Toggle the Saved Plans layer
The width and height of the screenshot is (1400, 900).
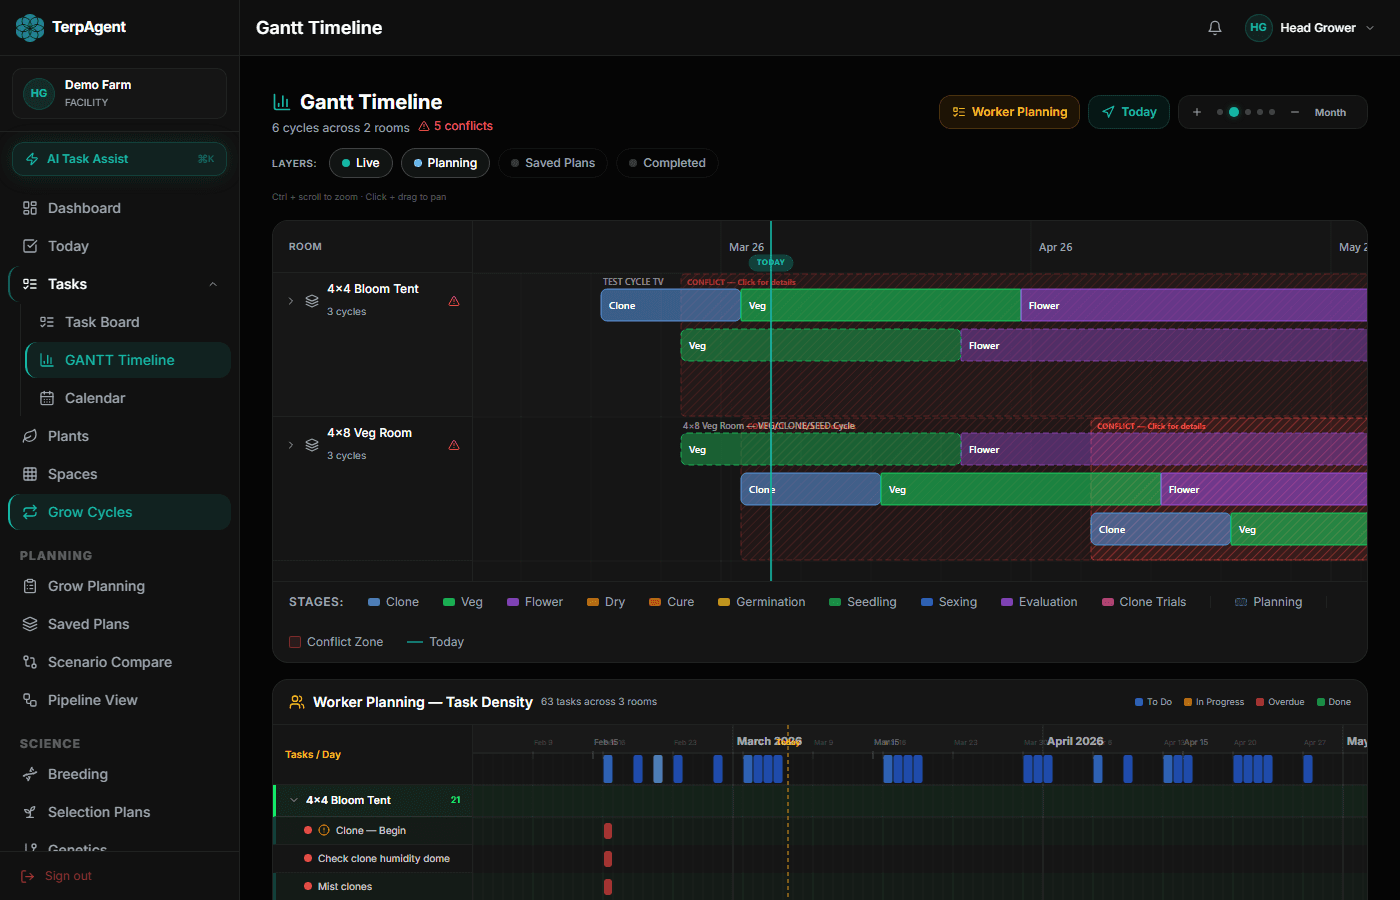[x=553, y=163]
